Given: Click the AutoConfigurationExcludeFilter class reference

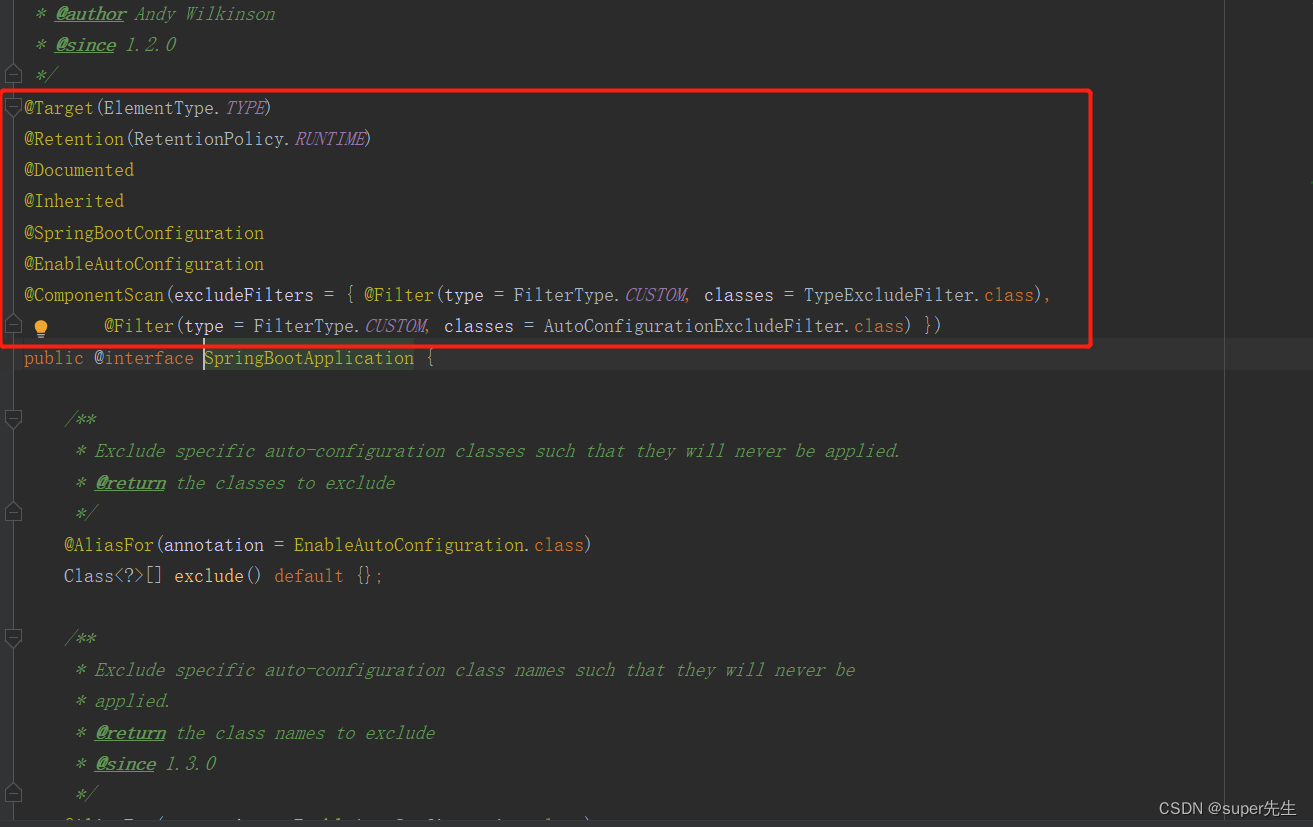Looking at the screenshot, I should tap(694, 326).
